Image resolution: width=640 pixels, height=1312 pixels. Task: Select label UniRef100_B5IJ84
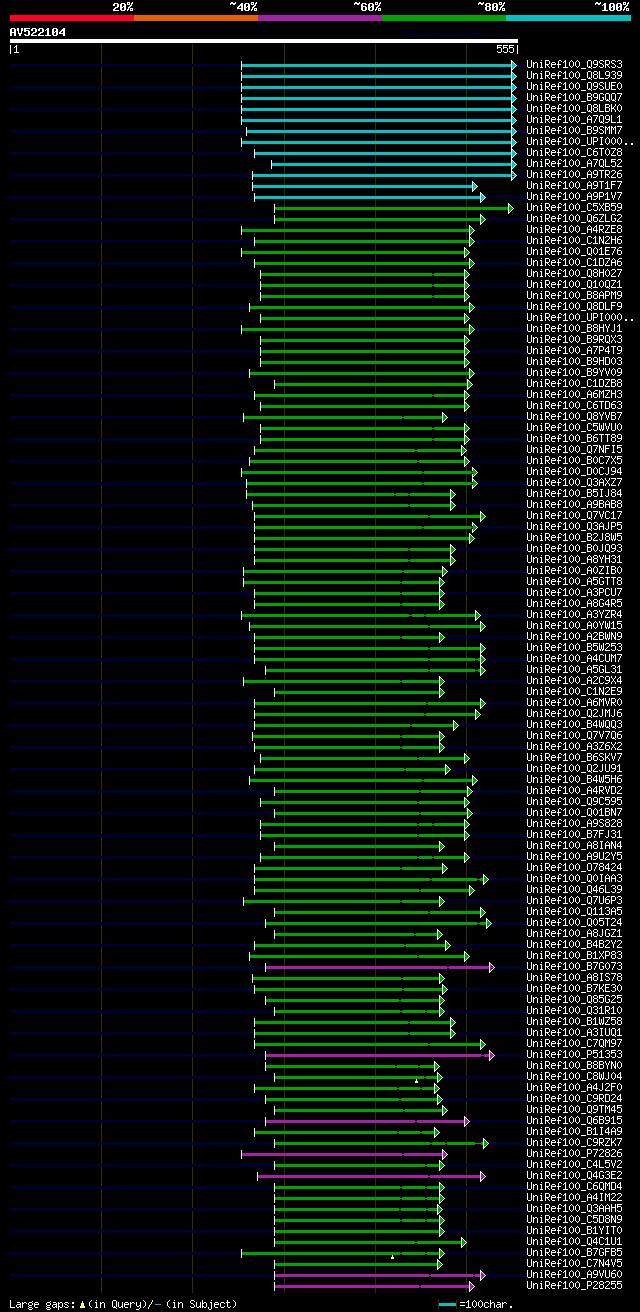574,494
